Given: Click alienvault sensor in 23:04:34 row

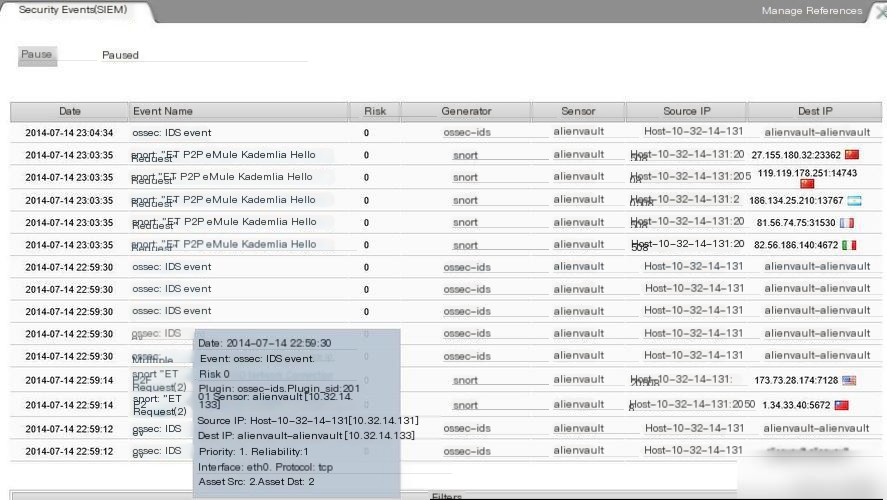Looking at the screenshot, I should point(579,131).
